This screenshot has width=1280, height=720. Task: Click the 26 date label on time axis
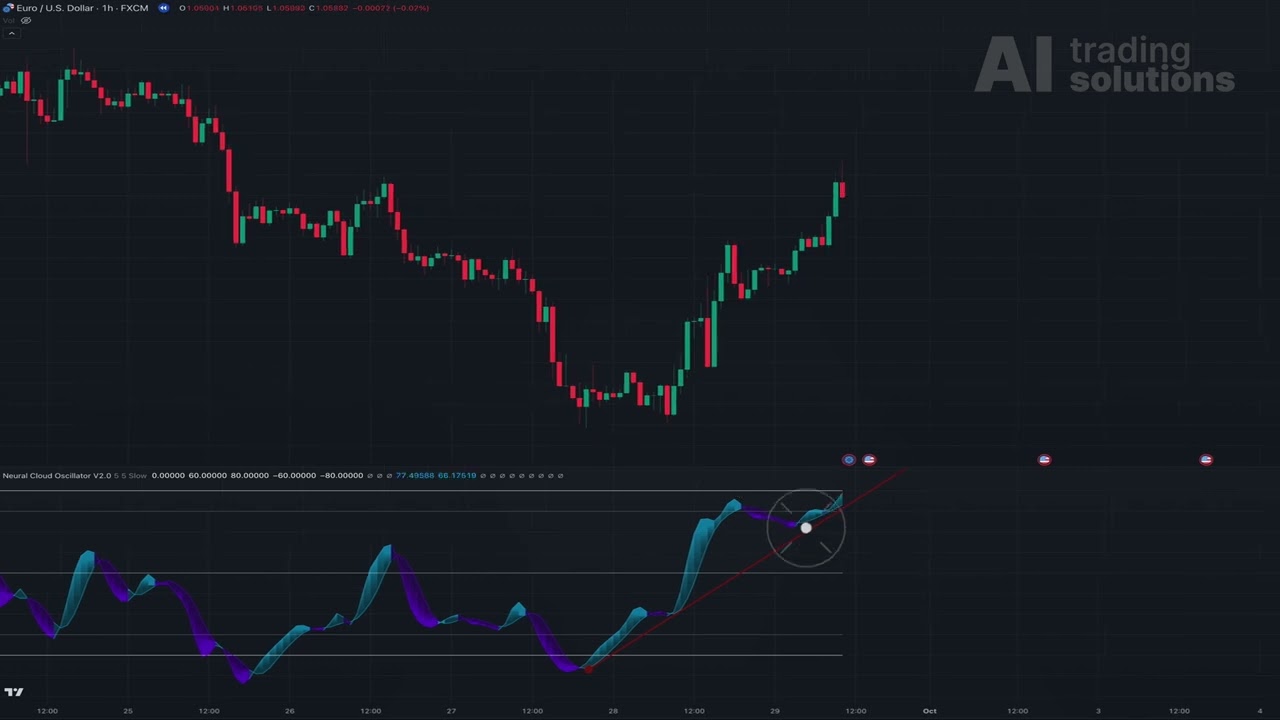pos(290,711)
